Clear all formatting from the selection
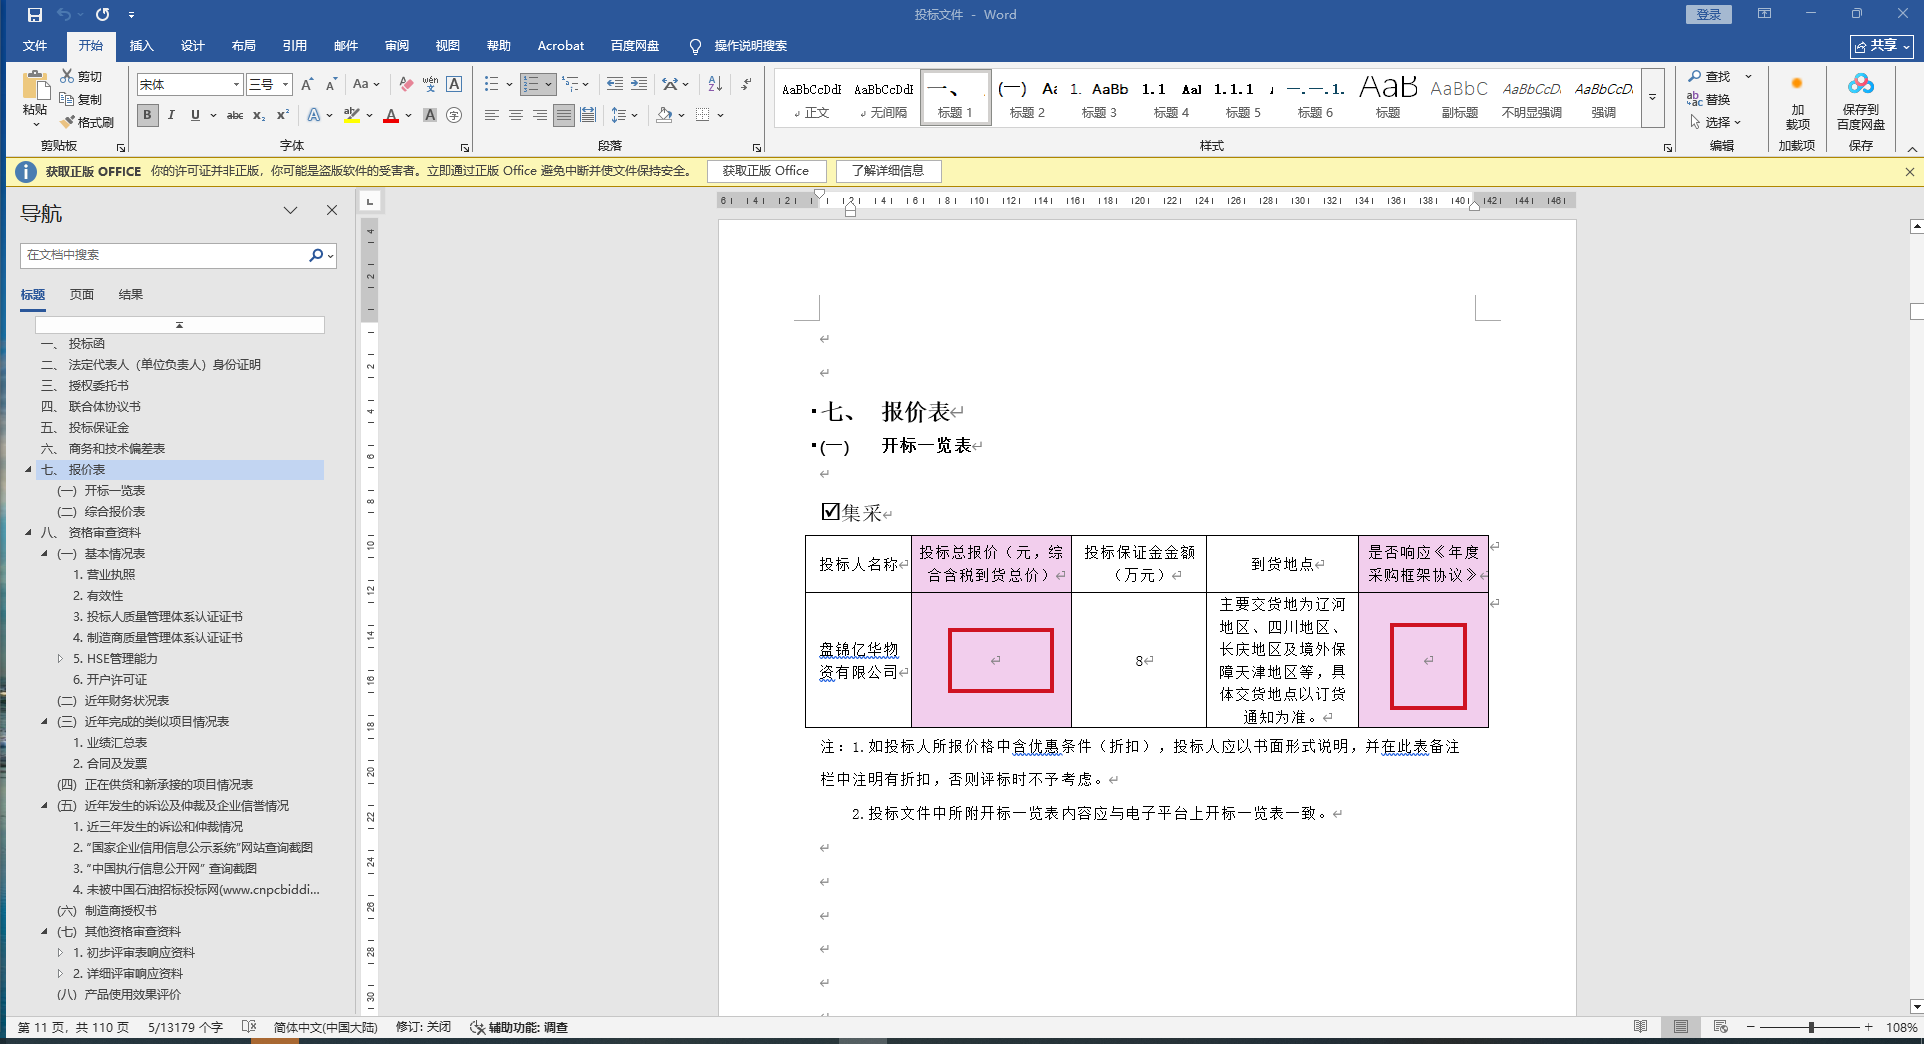The height and width of the screenshot is (1044, 1924). coord(406,85)
